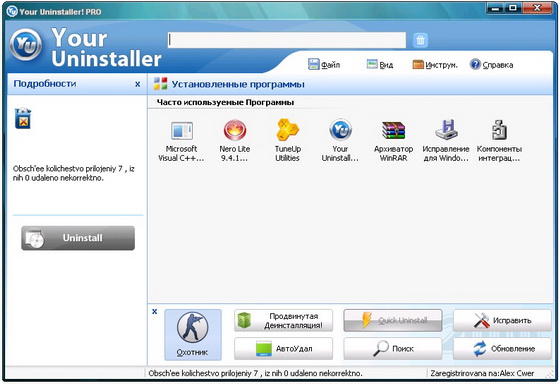This screenshot has height=384, width=560.
Task: Click the Quick Uninstall button
Action: (393, 320)
